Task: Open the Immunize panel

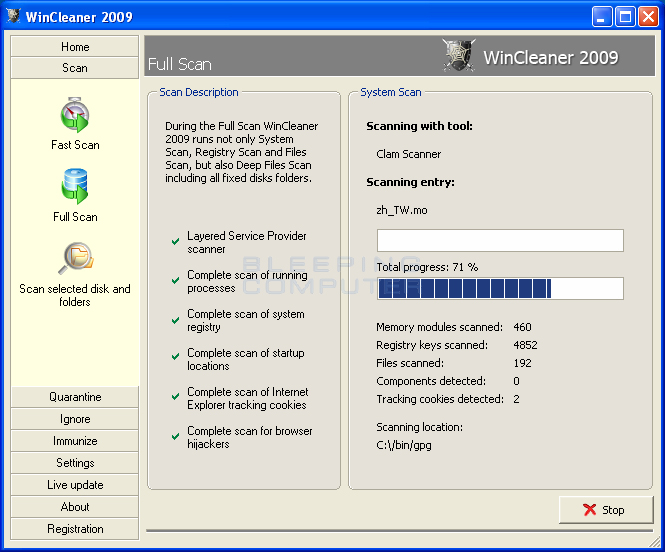Action: [75, 441]
